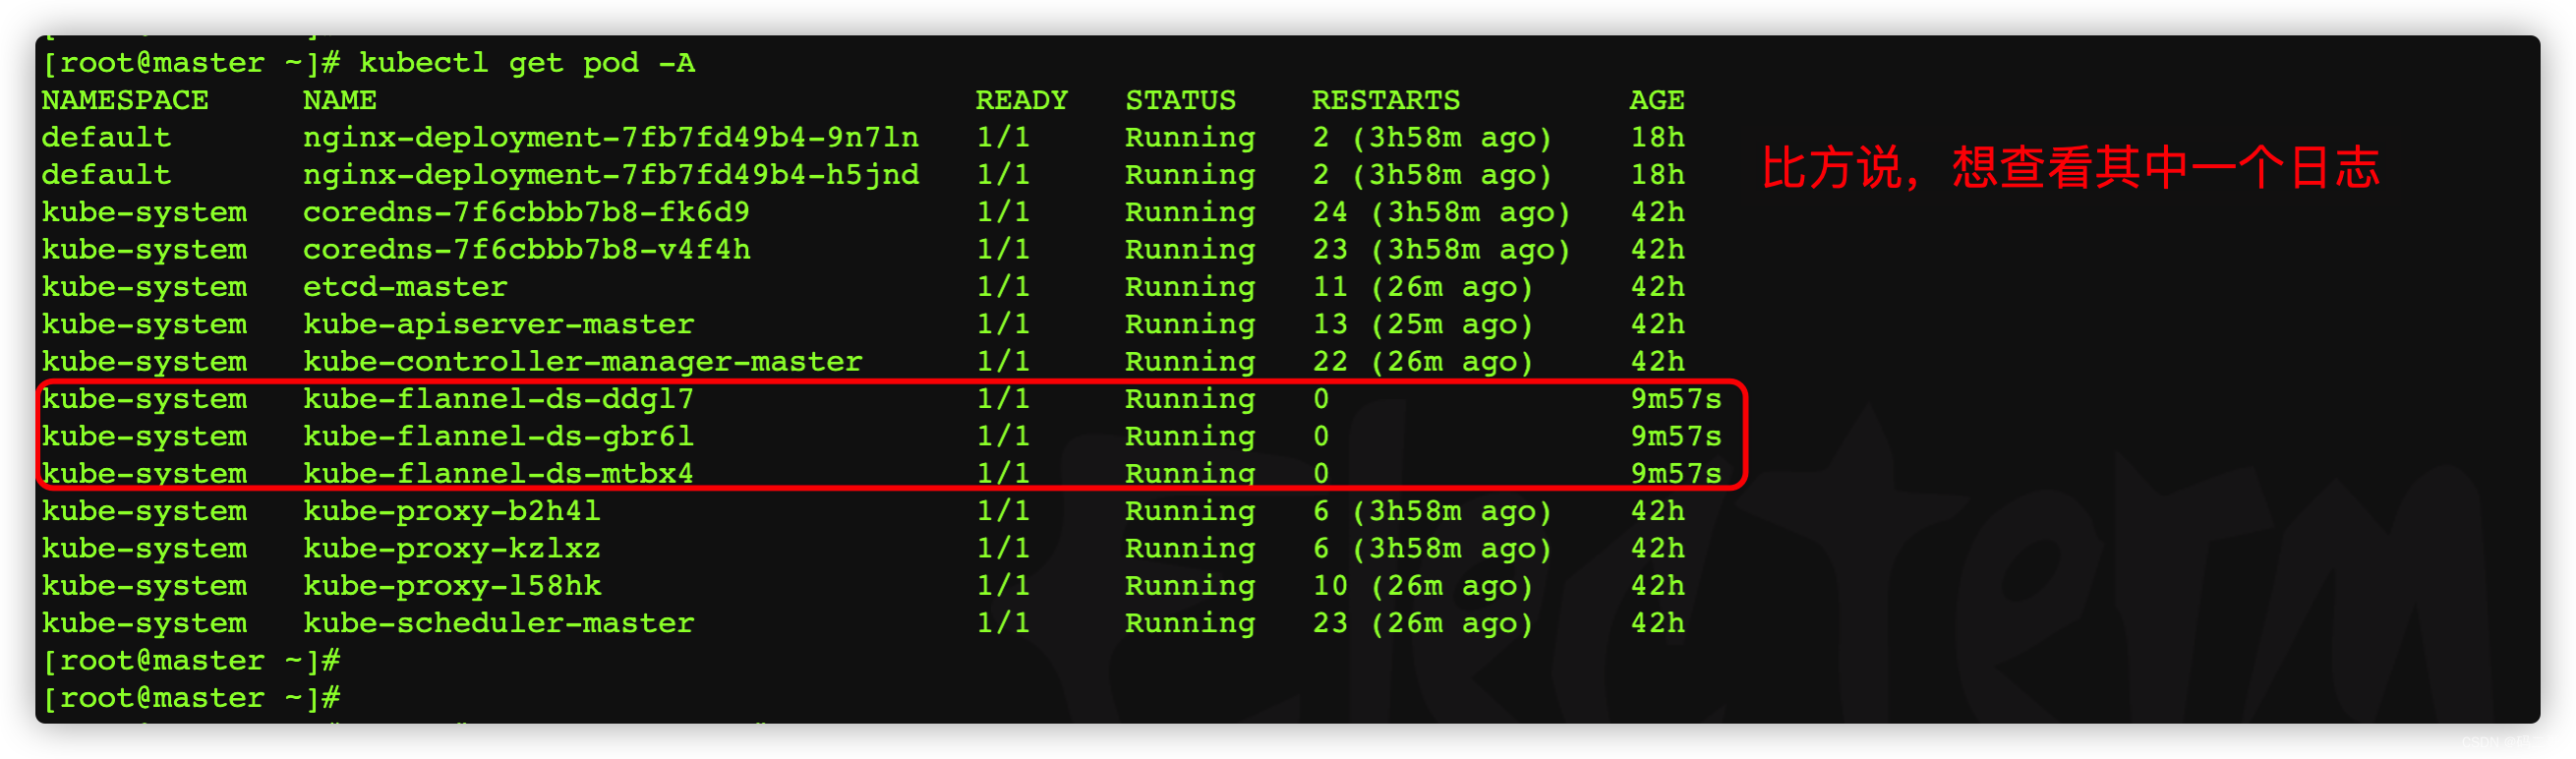Select pod name kube-proxy-l58hk
2576x759 pixels.
452,586
